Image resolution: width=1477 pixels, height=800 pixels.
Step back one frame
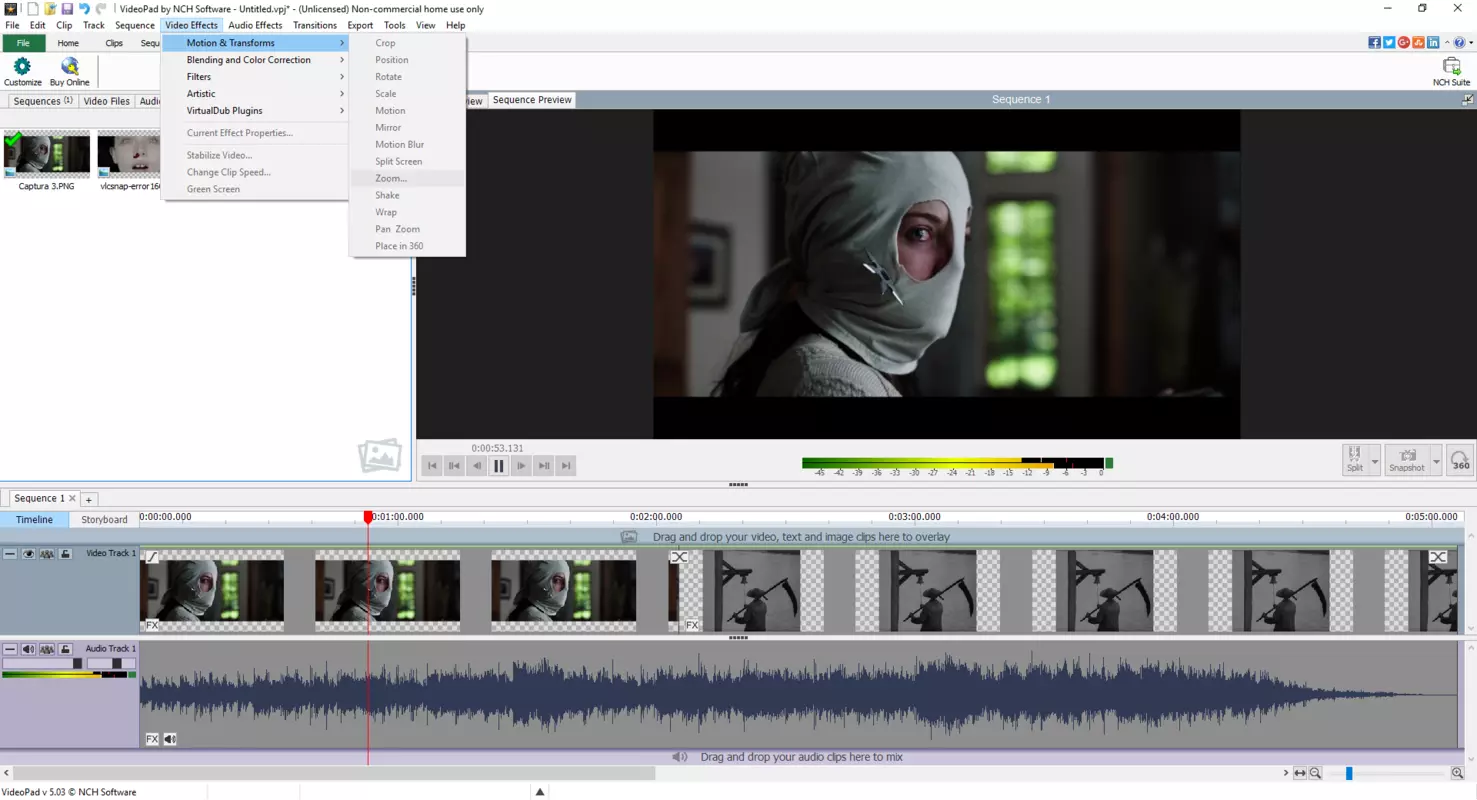(x=476, y=465)
